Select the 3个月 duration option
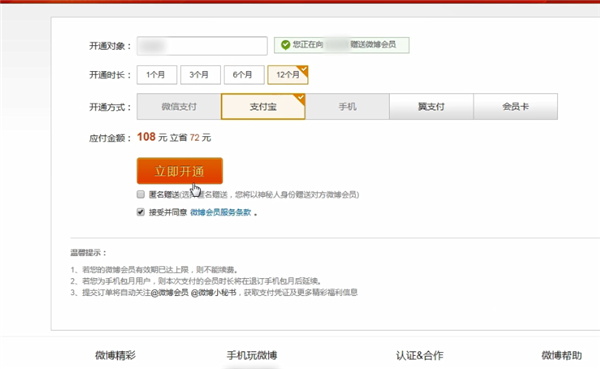The height and width of the screenshot is (369, 600). (x=201, y=75)
